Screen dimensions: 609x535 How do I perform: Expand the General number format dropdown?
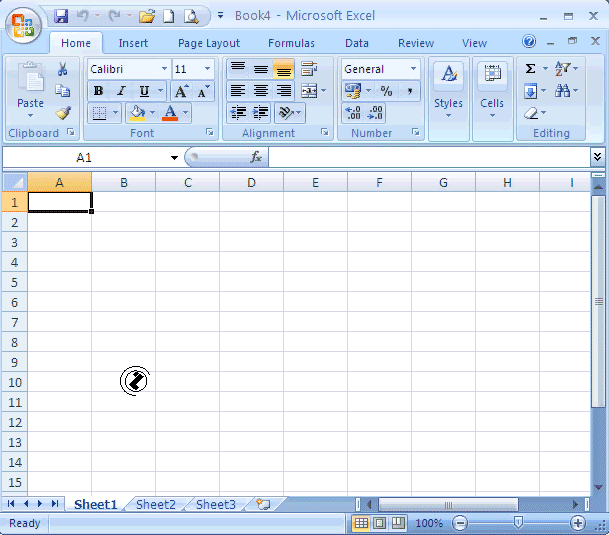tap(413, 69)
